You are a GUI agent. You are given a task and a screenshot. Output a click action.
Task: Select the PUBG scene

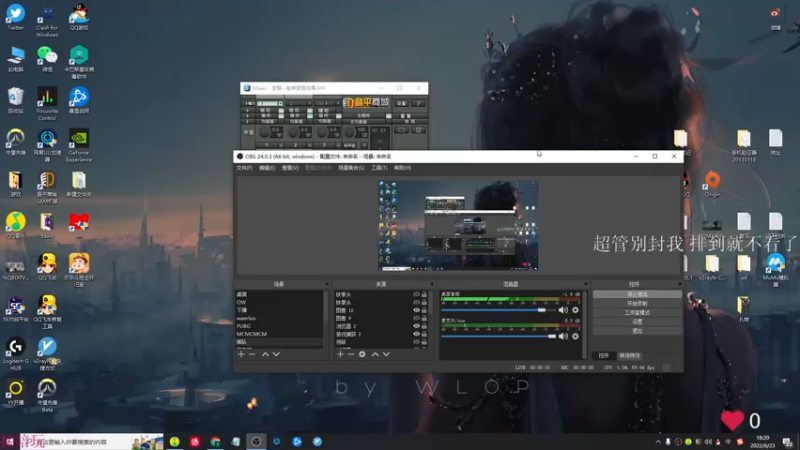279,326
